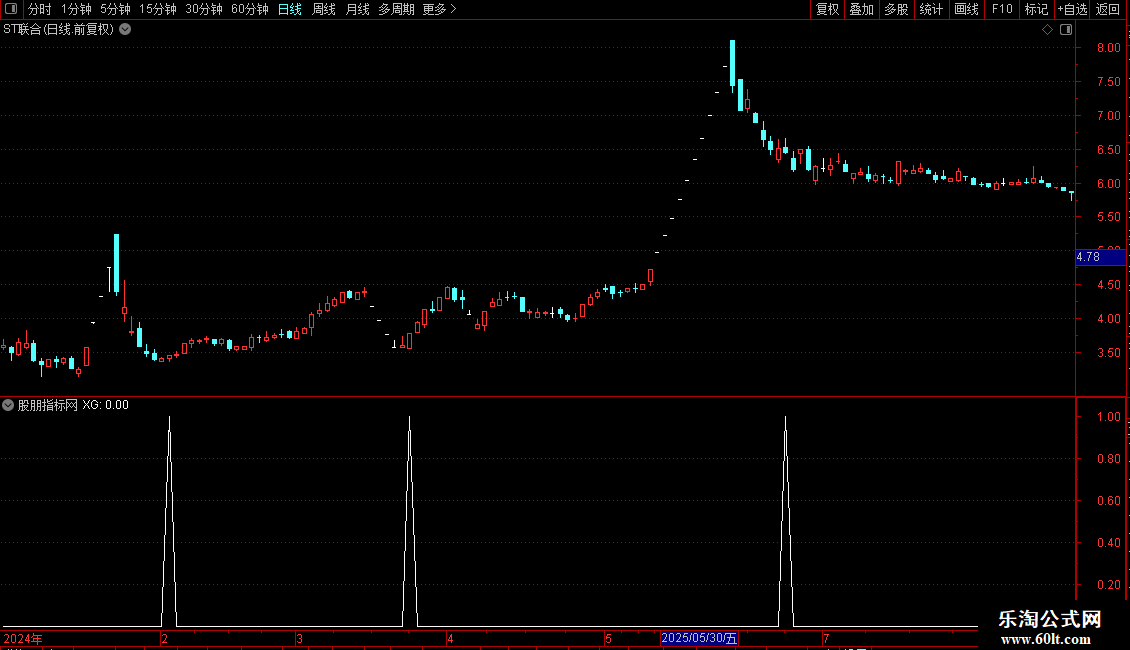Click the diamond icon in chart corner

click(x=1048, y=30)
